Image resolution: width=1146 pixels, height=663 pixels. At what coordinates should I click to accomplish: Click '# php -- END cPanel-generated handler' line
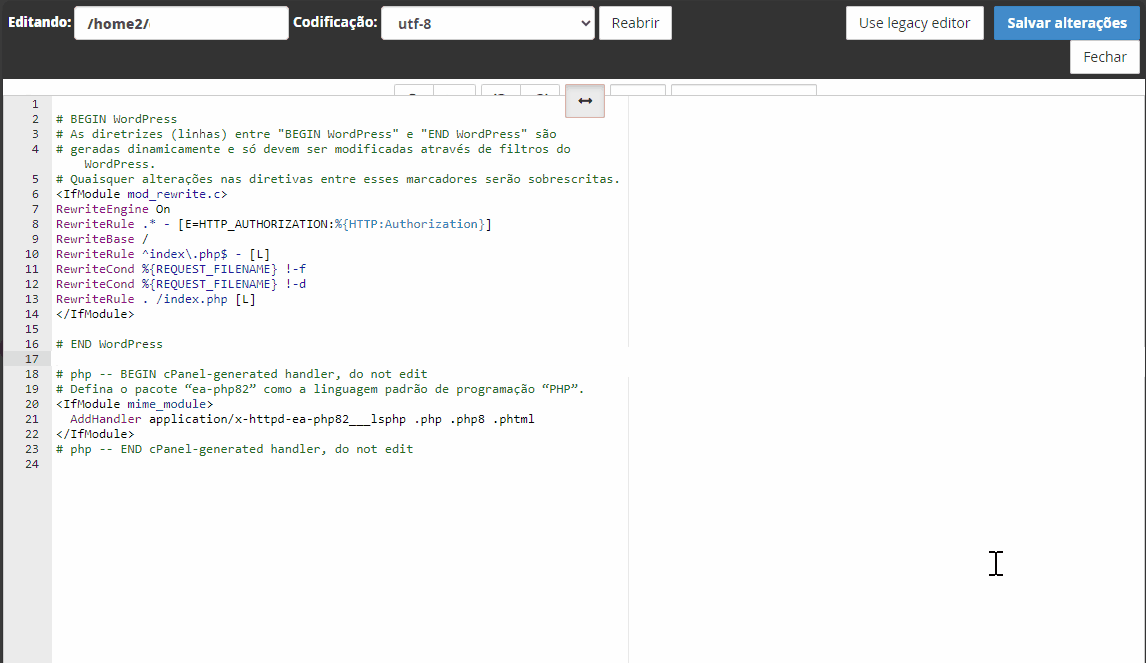(235, 449)
